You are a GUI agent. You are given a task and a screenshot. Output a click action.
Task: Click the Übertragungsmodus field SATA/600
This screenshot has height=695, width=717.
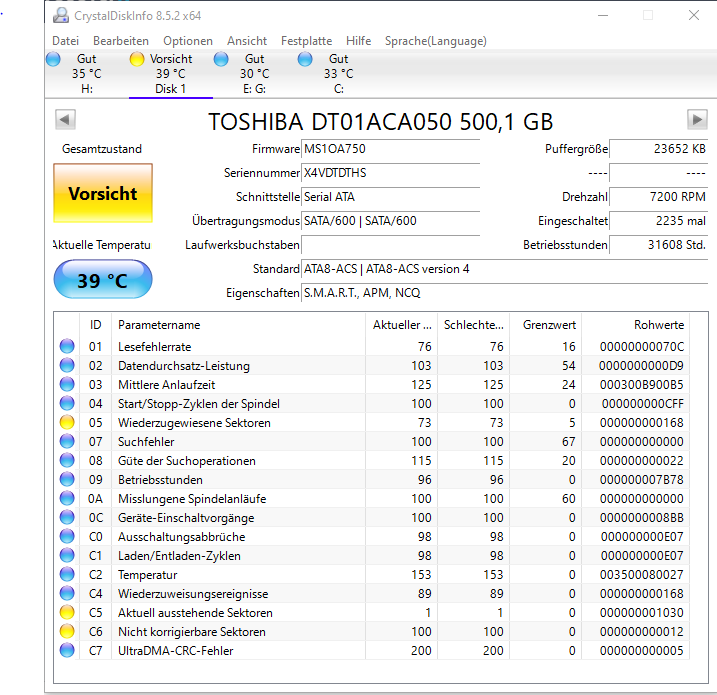pyautogui.click(x=391, y=221)
